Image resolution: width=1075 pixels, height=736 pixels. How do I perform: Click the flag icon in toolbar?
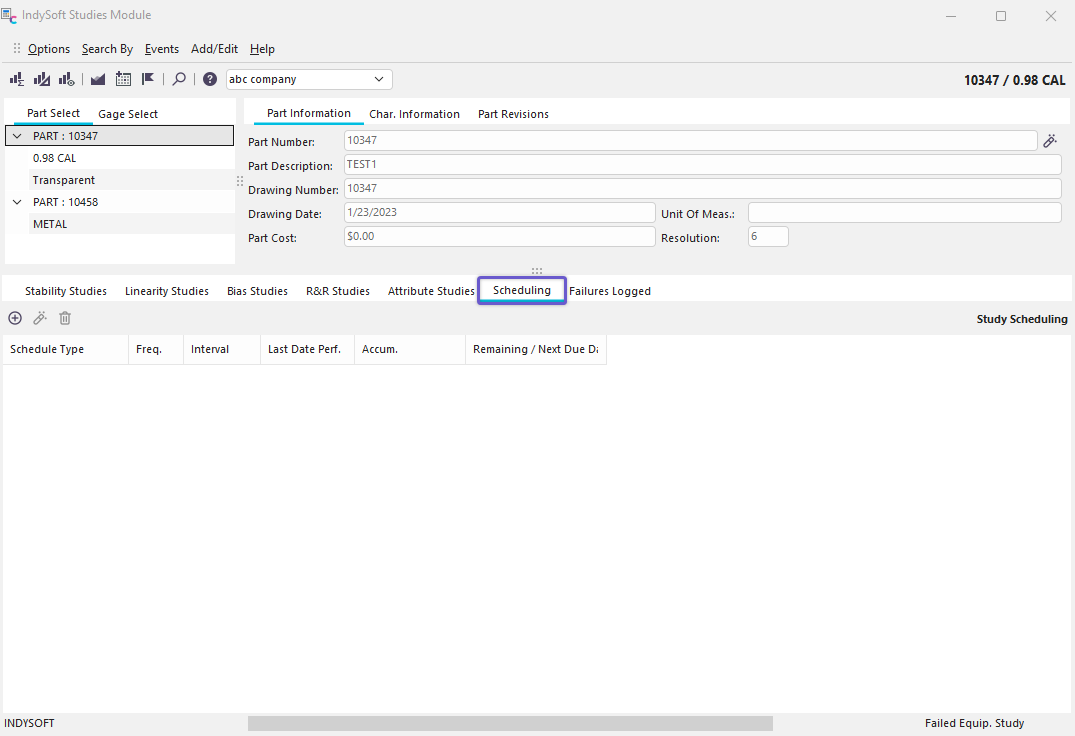(x=148, y=79)
